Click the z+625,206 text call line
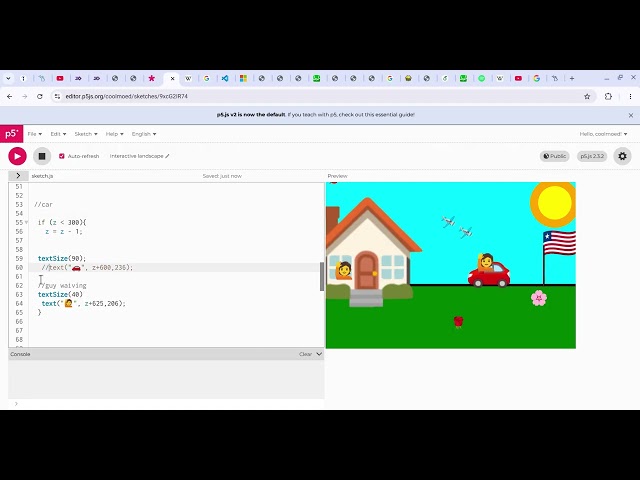 click(84, 303)
